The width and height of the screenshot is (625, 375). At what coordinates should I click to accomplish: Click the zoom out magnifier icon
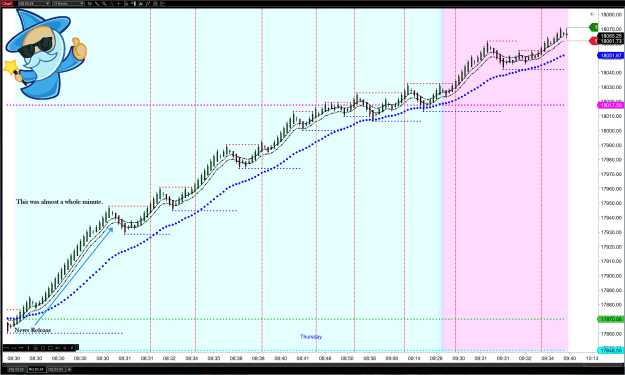pos(112,4)
